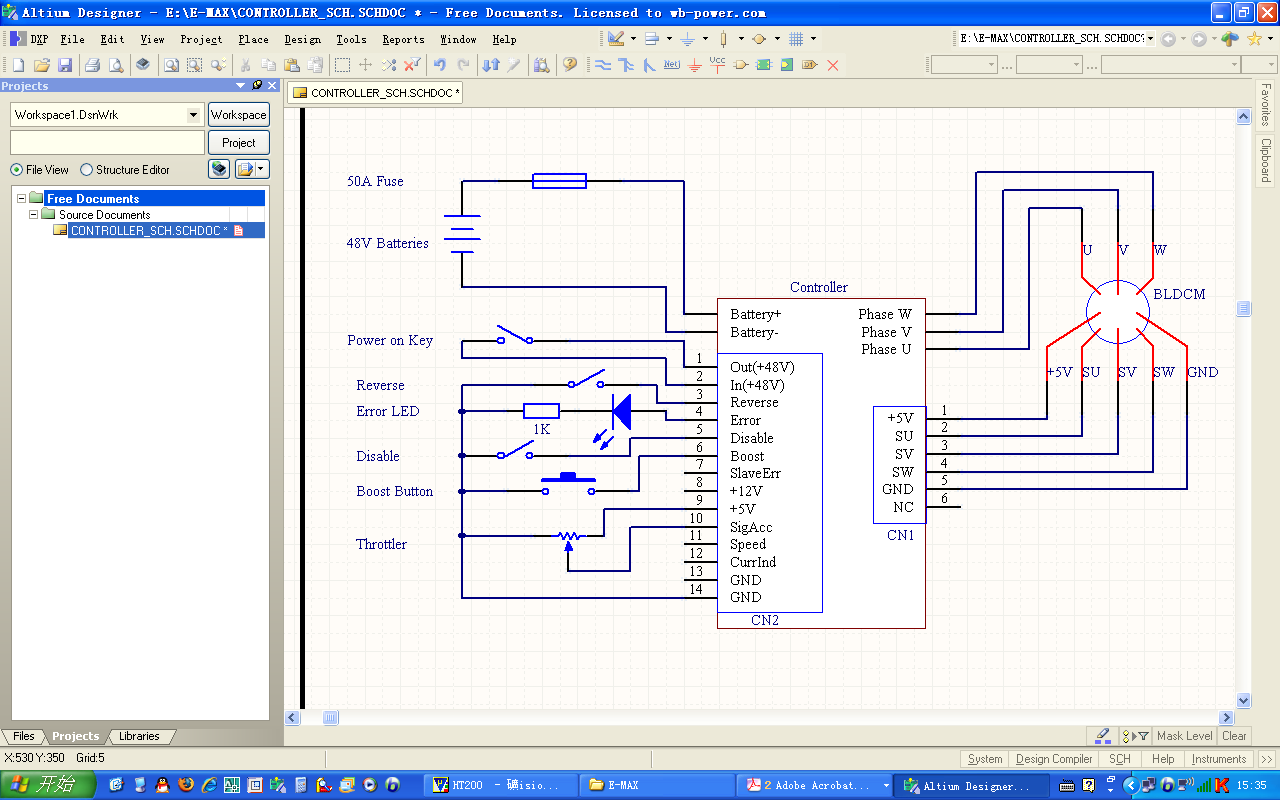Viewport: 1280px width, 800px height.
Task: Collapse the Free Documents tree node
Action: (x=22, y=198)
